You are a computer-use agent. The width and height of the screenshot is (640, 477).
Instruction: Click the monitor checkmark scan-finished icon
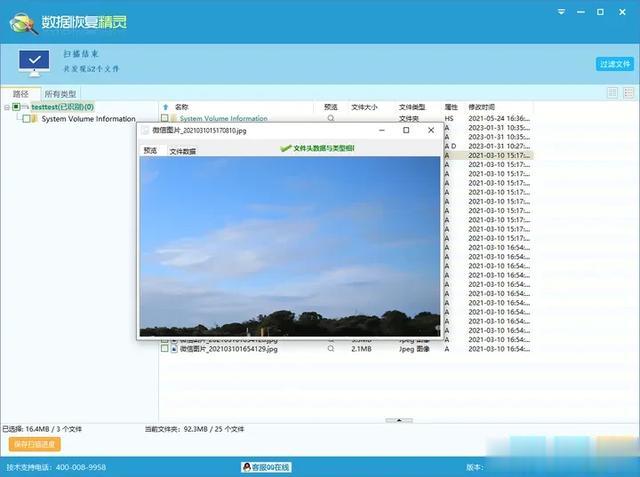pyautogui.click(x=34, y=63)
